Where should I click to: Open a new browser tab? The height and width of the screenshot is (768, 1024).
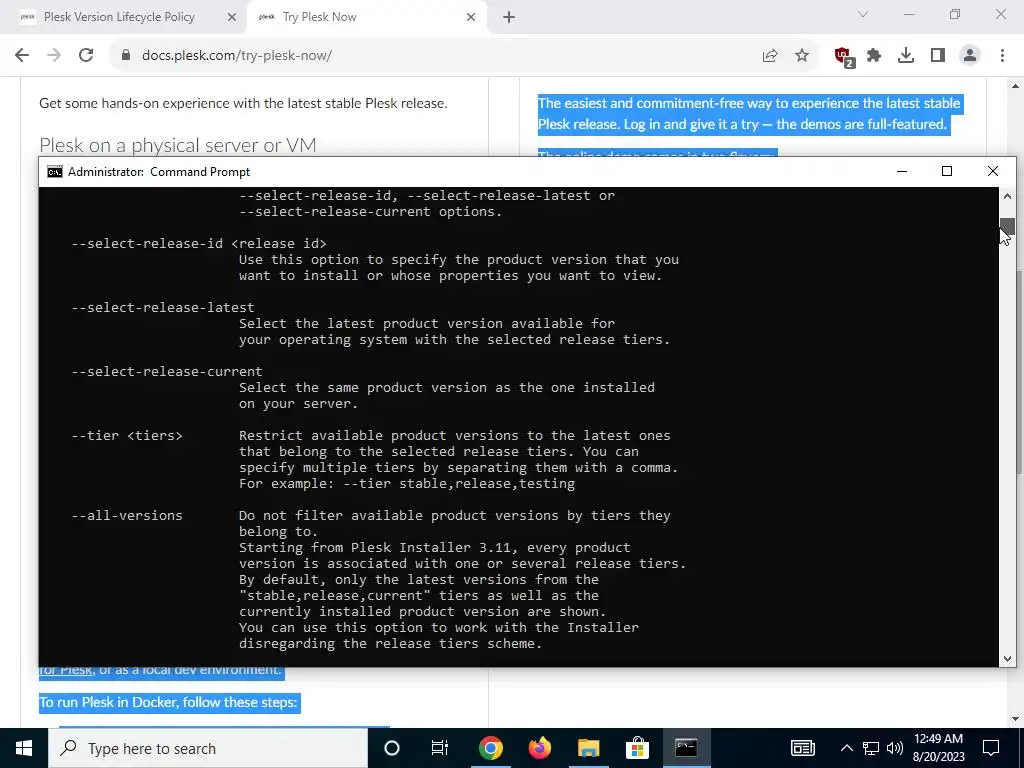tap(509, 18)
